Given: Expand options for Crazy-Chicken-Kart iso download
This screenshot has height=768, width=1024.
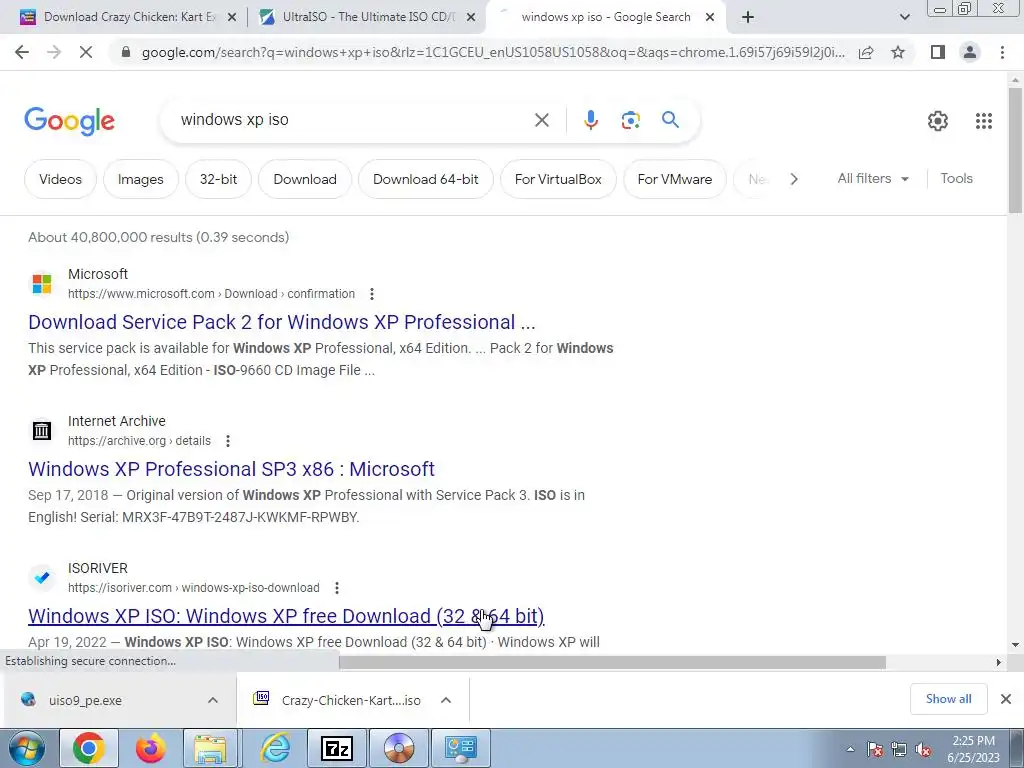Looking at the screenshot, I should pyautogui.click(x=446, y=700).
